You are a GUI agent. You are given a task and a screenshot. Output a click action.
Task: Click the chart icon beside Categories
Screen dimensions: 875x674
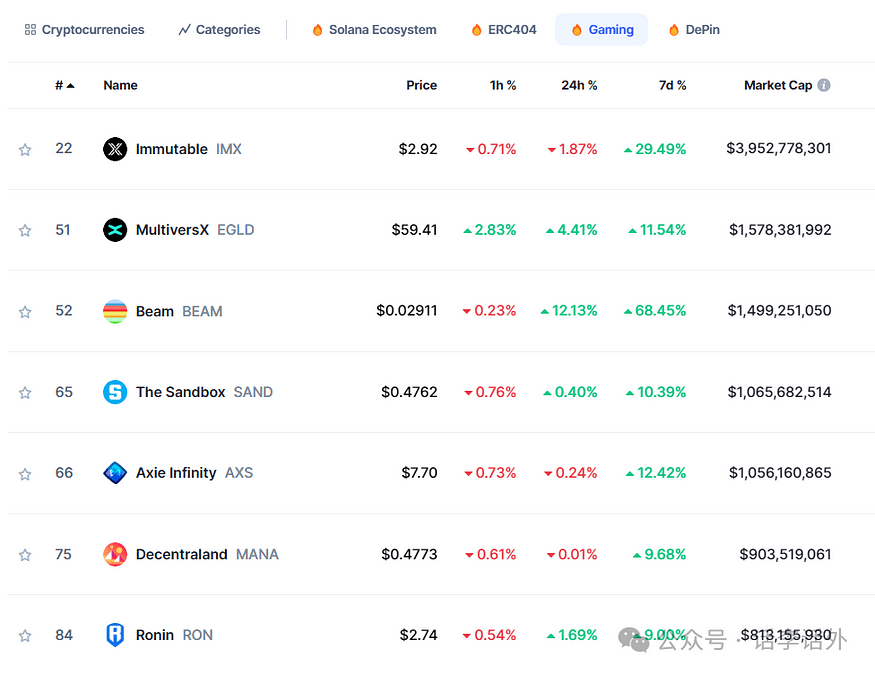tap(184, 29)
